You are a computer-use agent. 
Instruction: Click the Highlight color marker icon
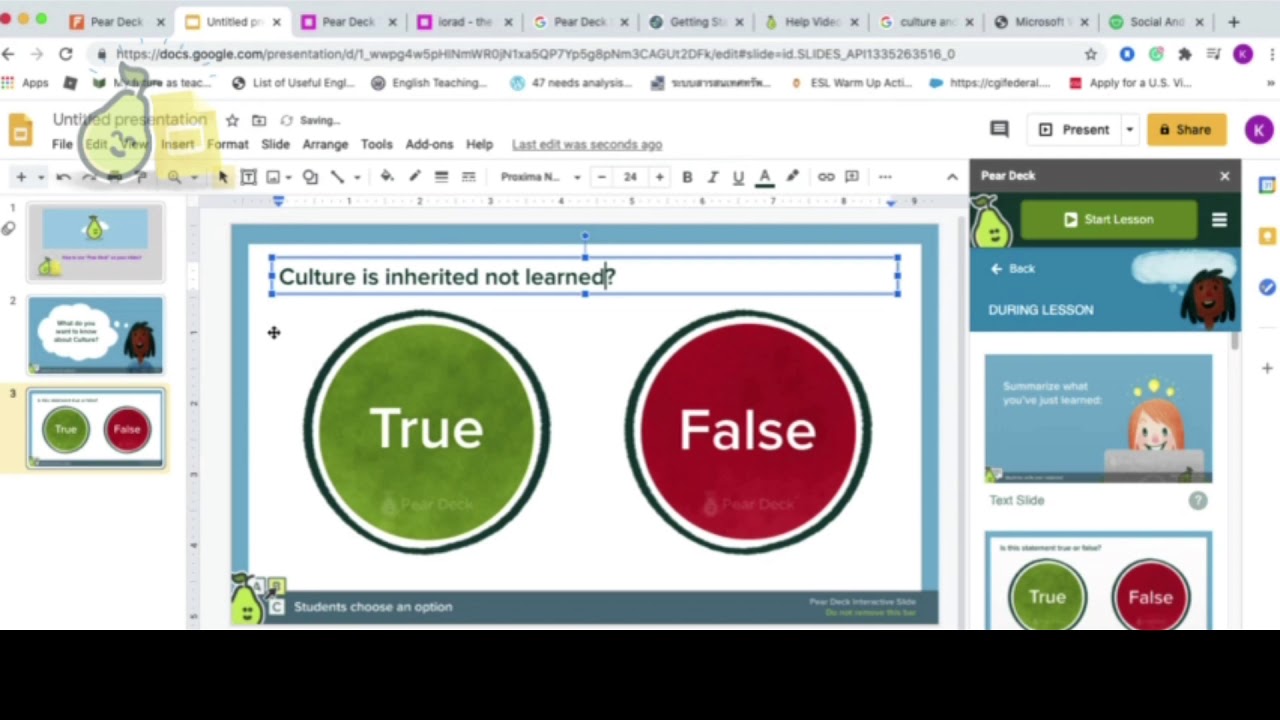click(792, 177)
